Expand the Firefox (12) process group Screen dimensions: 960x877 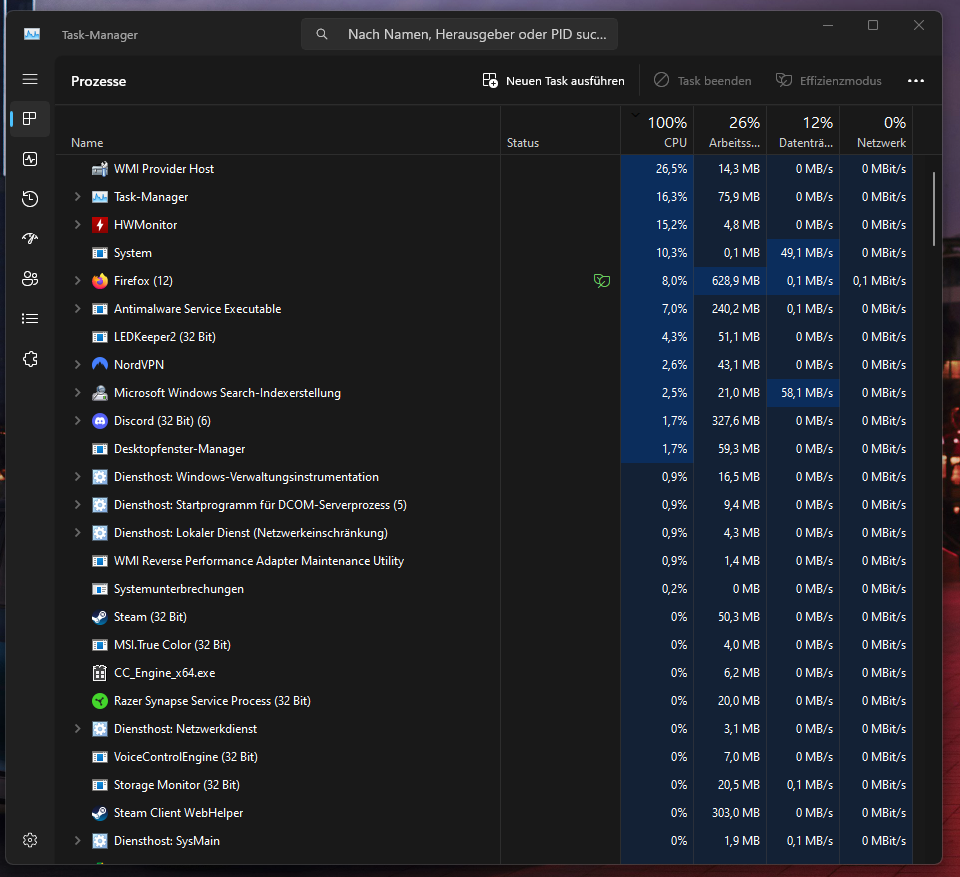(77, 281)
